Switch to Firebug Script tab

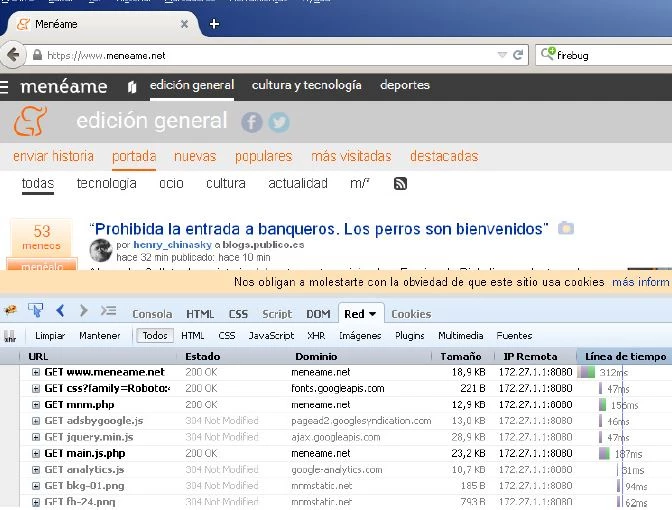click(x=277, y=314)
